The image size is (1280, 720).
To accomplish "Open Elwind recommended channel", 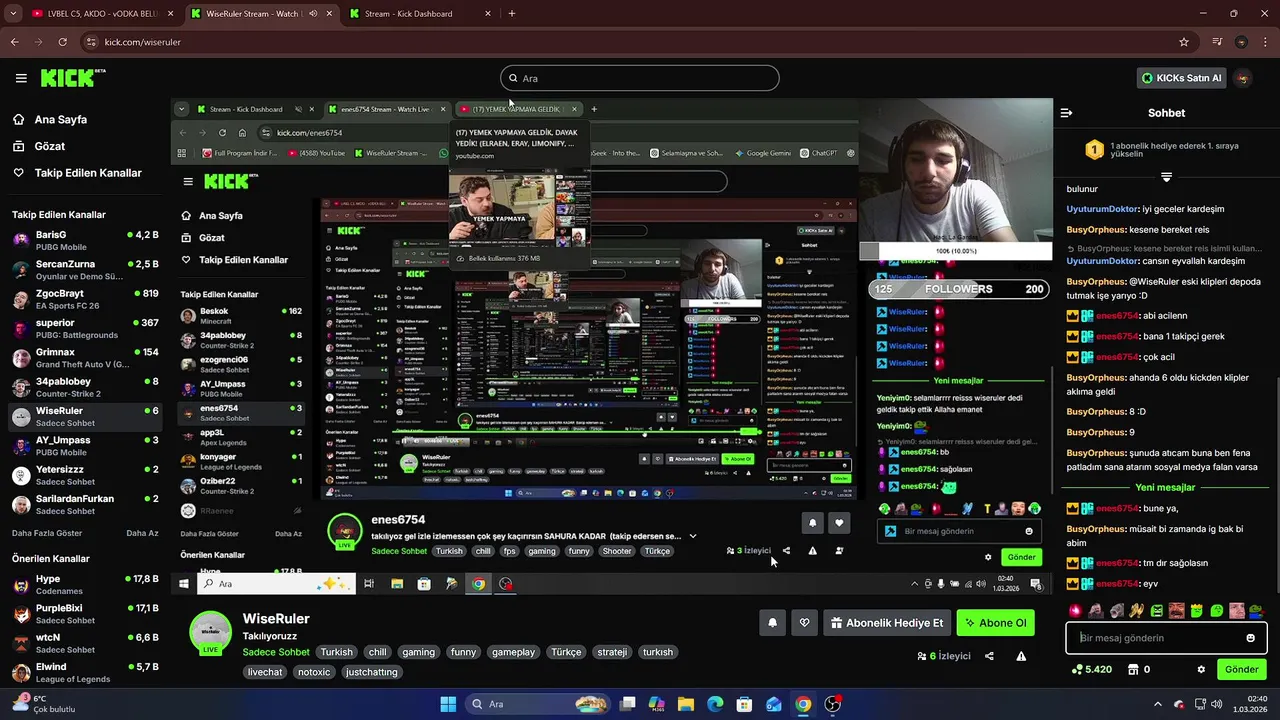I will click(x=85, y=672).
